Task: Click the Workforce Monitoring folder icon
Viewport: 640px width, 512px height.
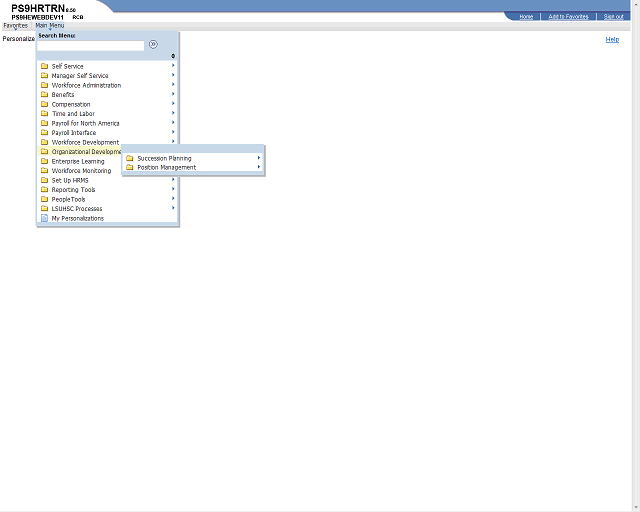Action: (x=44, y=170)
